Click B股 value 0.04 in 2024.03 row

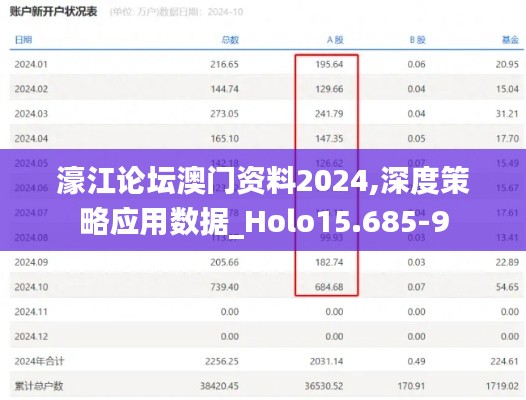416,114
